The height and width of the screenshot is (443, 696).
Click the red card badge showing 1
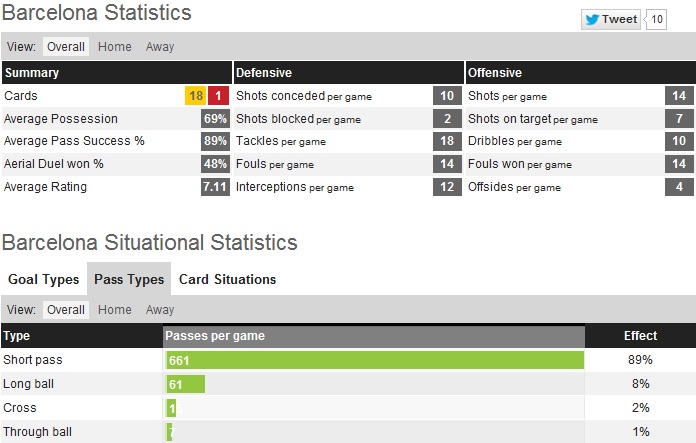[219, 96]
